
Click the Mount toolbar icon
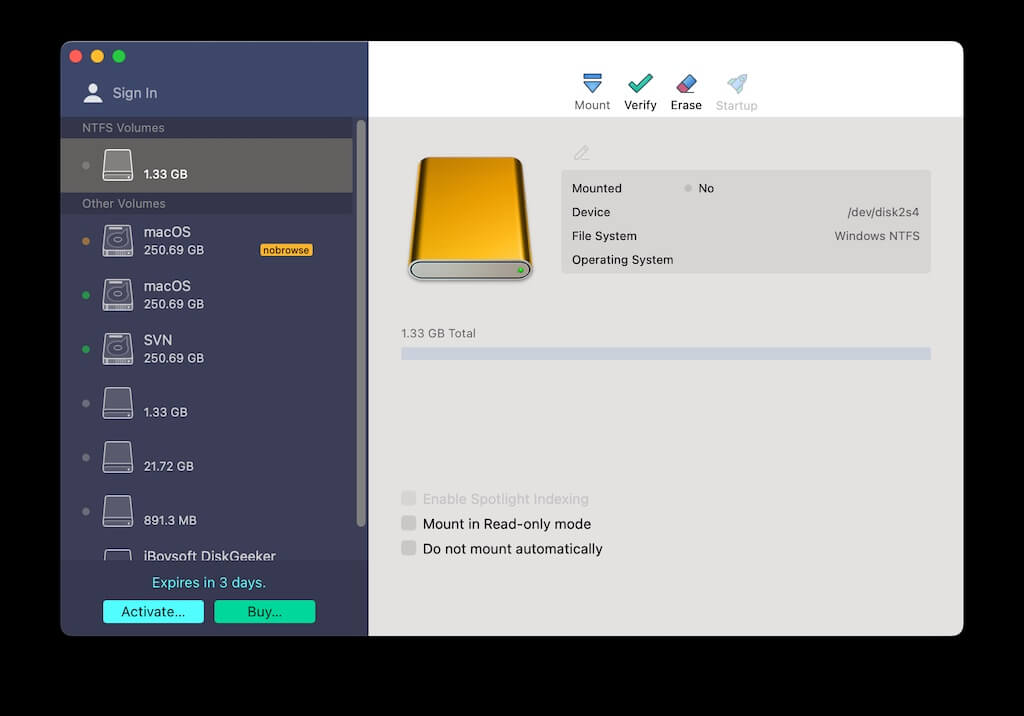tap(592, 83)
